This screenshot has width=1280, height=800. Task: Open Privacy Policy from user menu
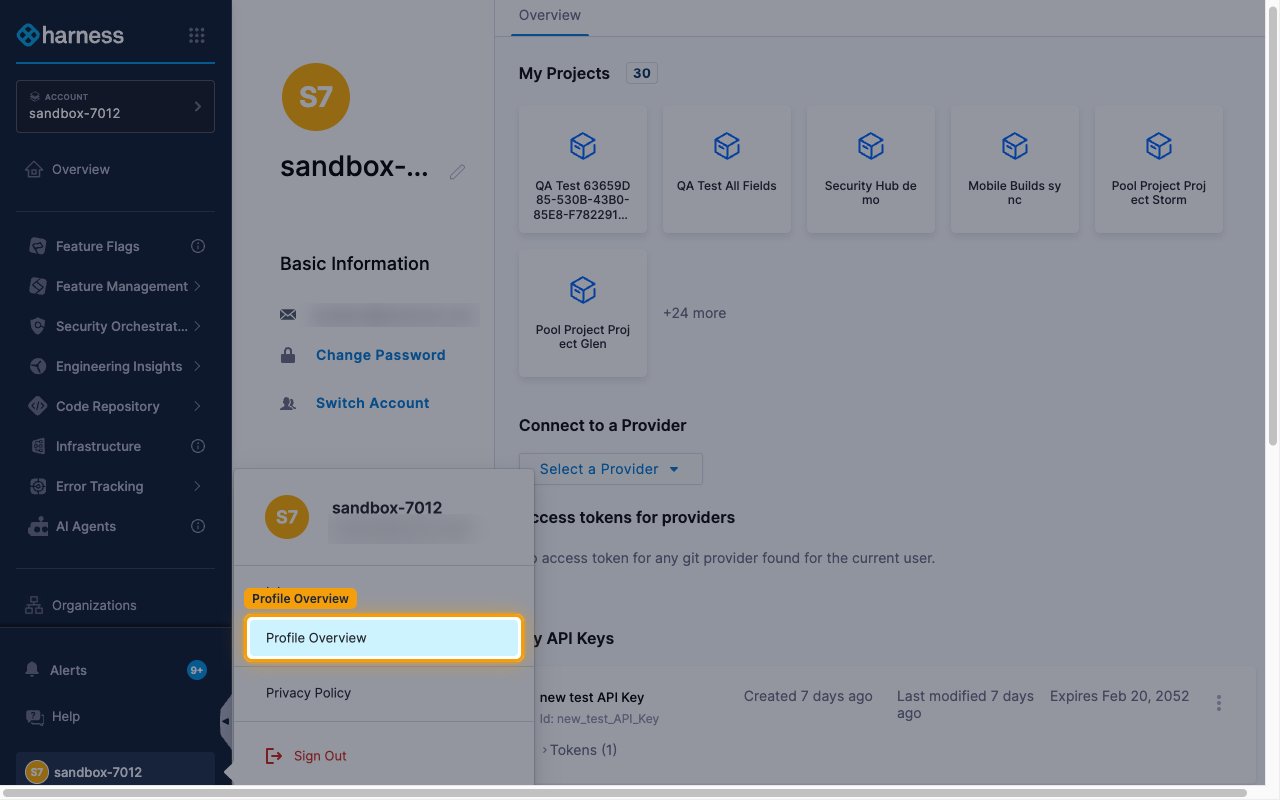pos(308,693)
